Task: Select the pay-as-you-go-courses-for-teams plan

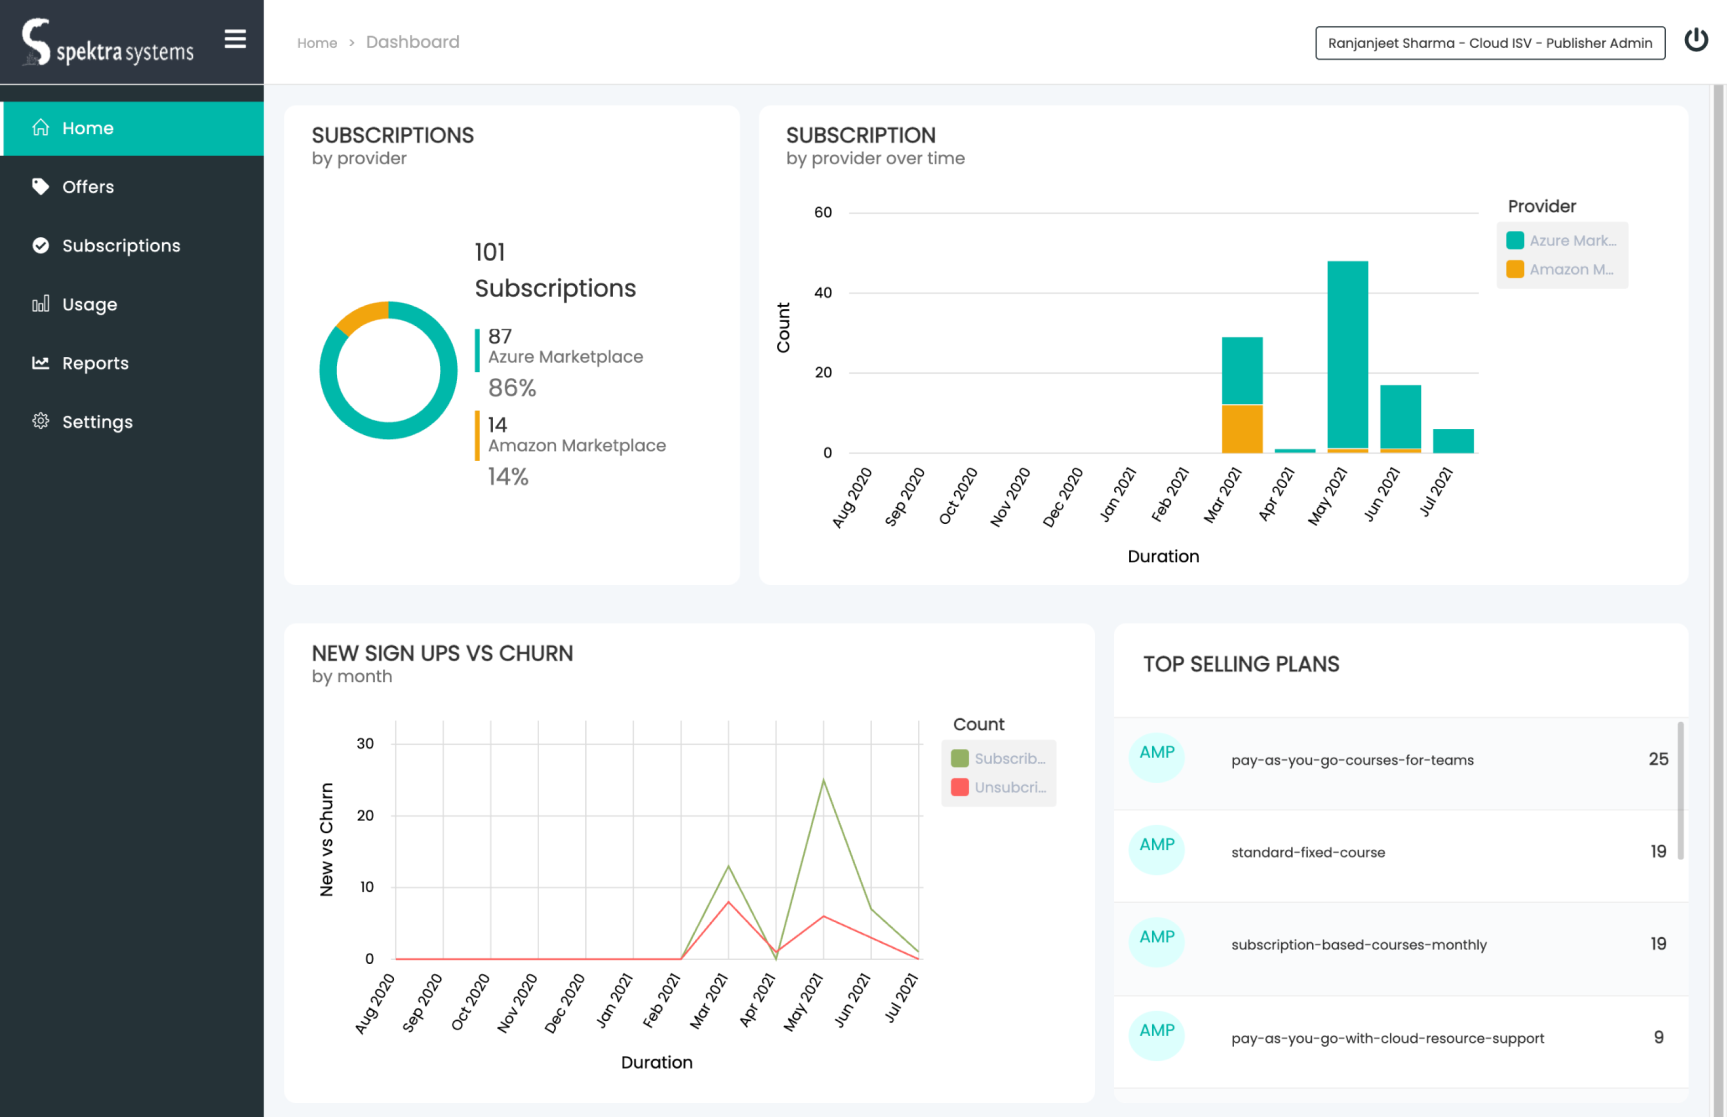Action: pyautogui.click(x=1352, y=760)
